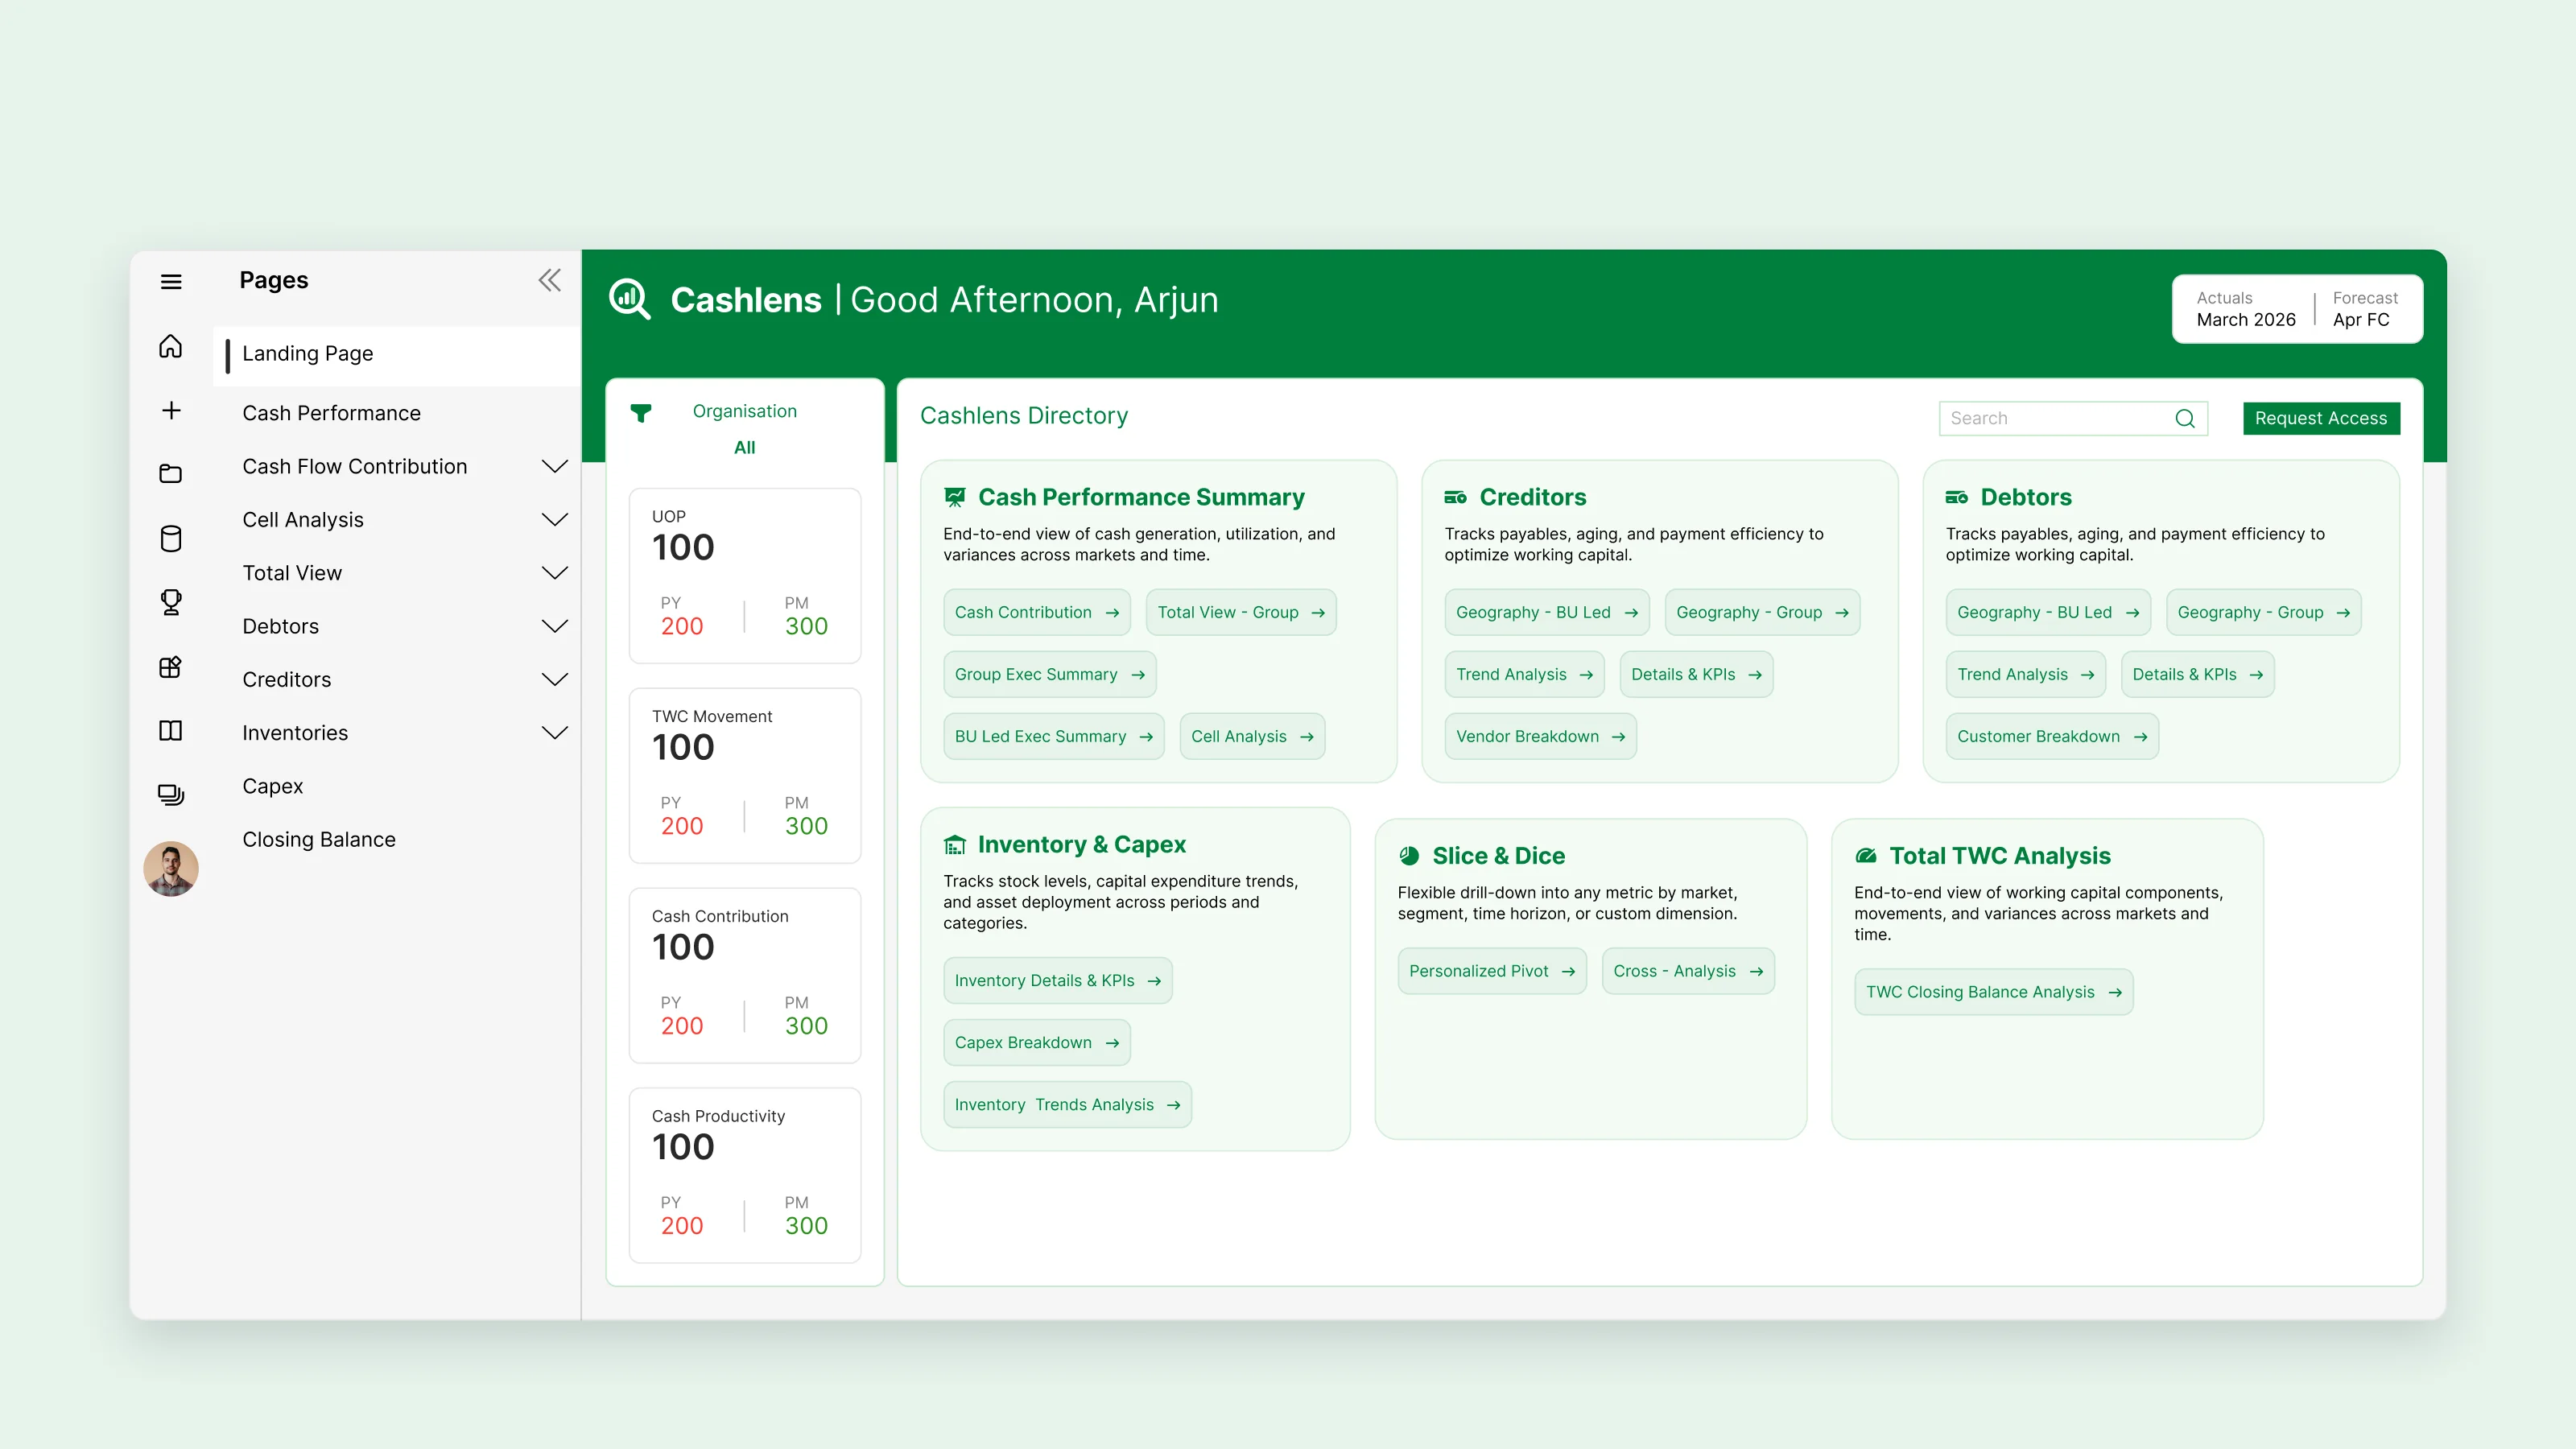
Task: Click the home icon in sidebar
Action: tap(171, 346)
